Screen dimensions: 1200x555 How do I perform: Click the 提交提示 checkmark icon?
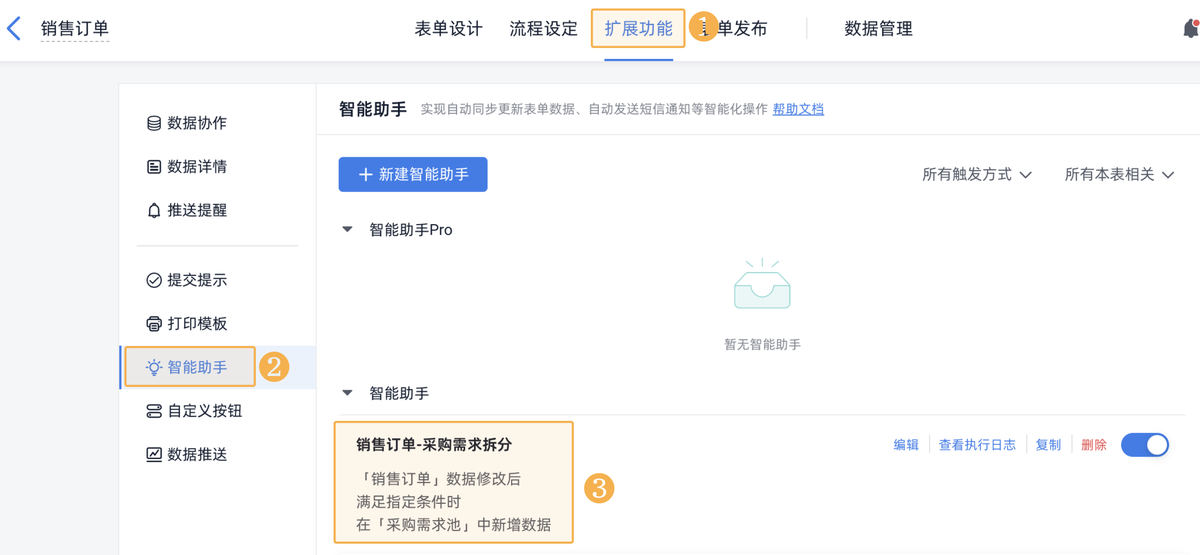point(154,281)
